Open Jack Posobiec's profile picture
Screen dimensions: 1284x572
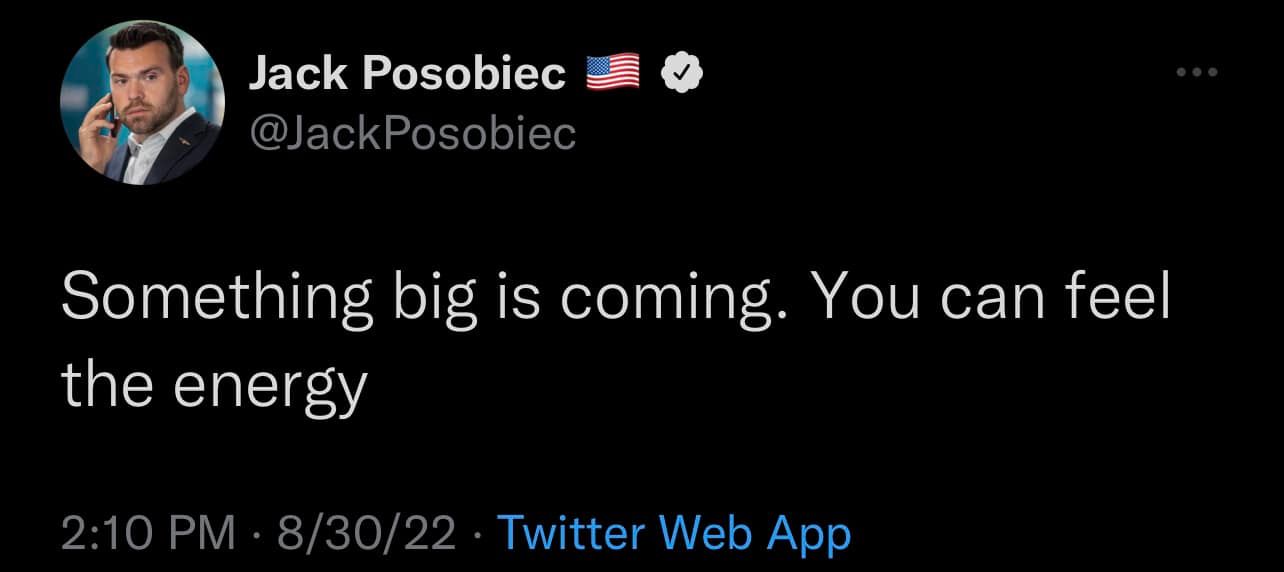(141, 103)
